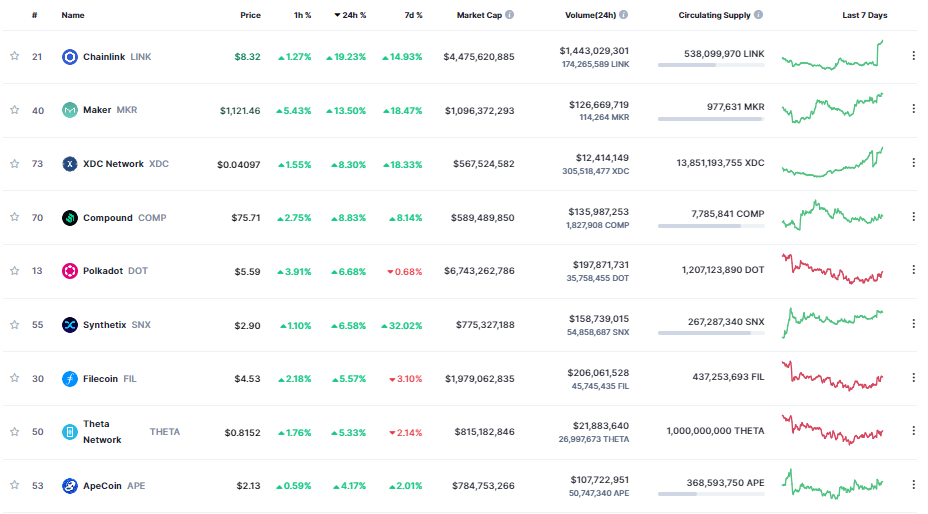
Task: Sort table by rank # column
Action: 35,15
